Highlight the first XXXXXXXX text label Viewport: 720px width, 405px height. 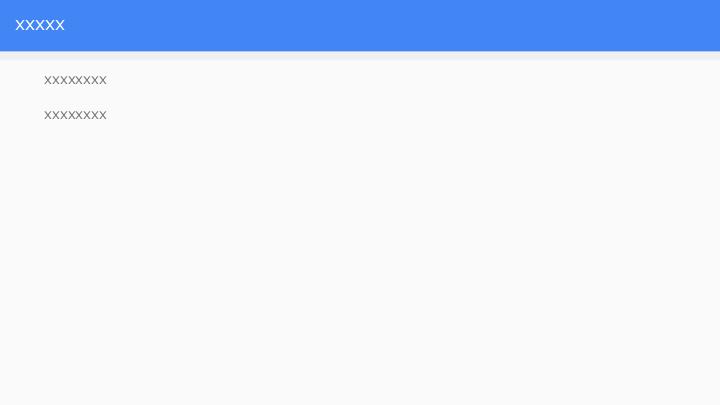coord(75,80)
